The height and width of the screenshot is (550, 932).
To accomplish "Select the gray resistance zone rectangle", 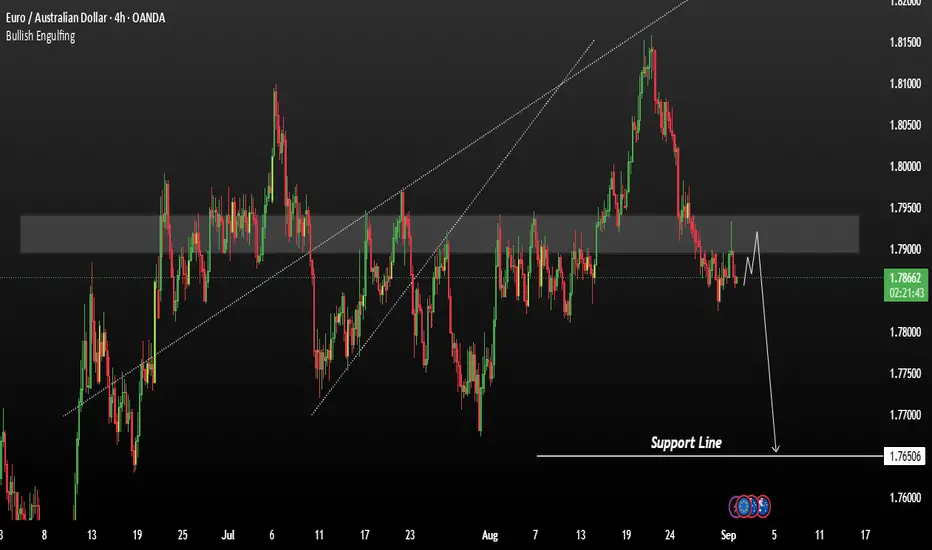I will (x=439, y=234).
